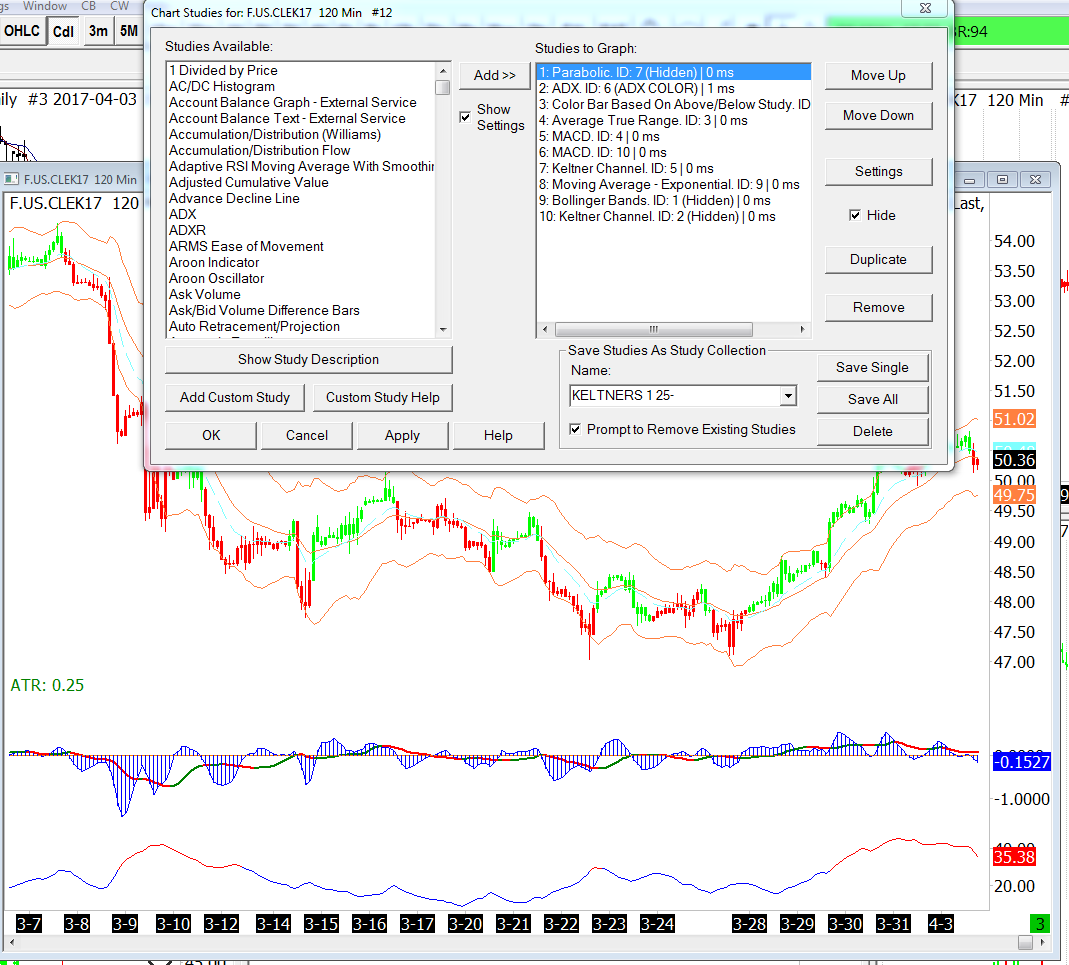
Task: Click the Delete collection button
Action: [x=873, y=432]
